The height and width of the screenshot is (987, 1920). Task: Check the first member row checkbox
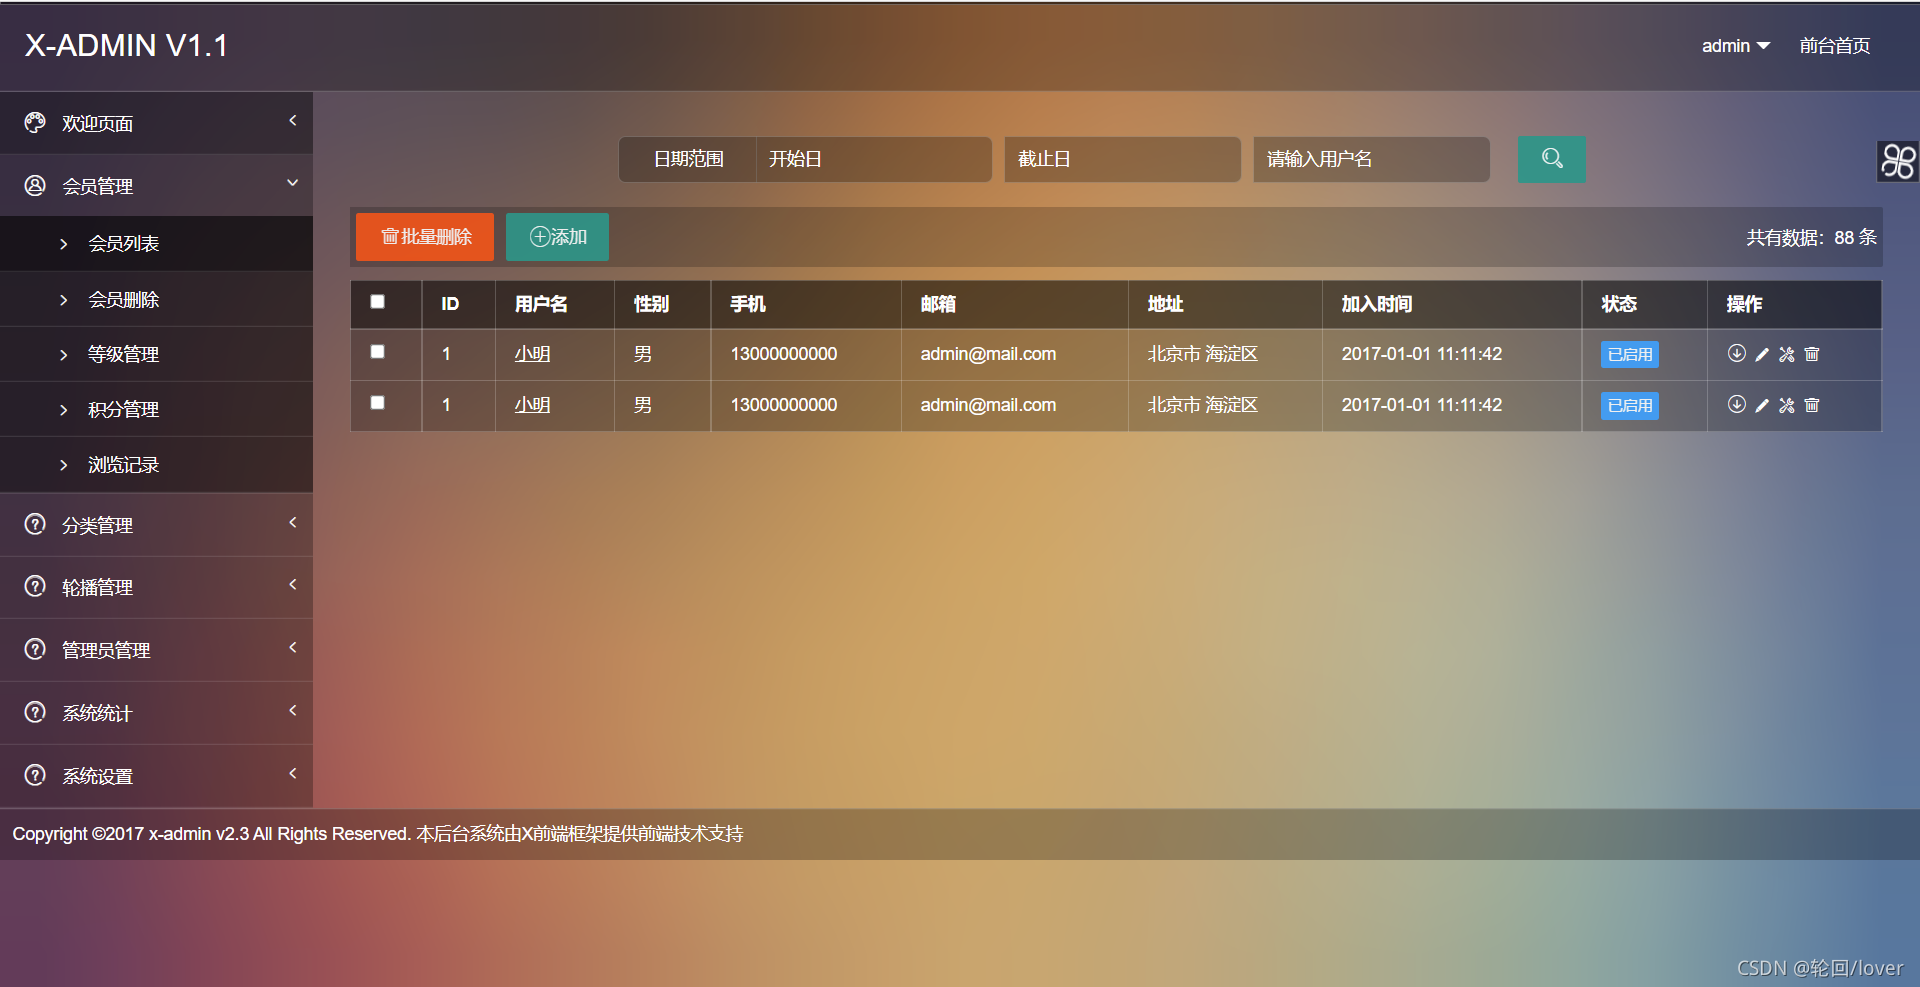tap(378, 352)
